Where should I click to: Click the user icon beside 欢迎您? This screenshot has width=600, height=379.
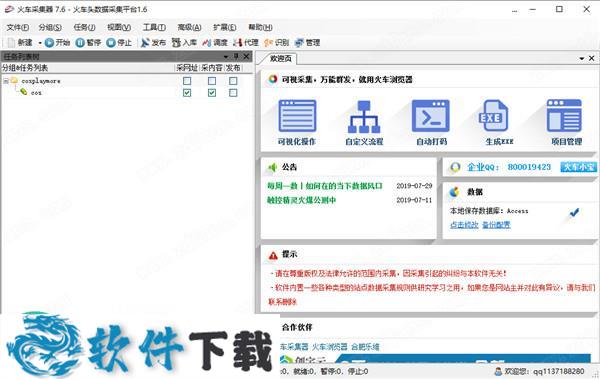tap(498, 371)
